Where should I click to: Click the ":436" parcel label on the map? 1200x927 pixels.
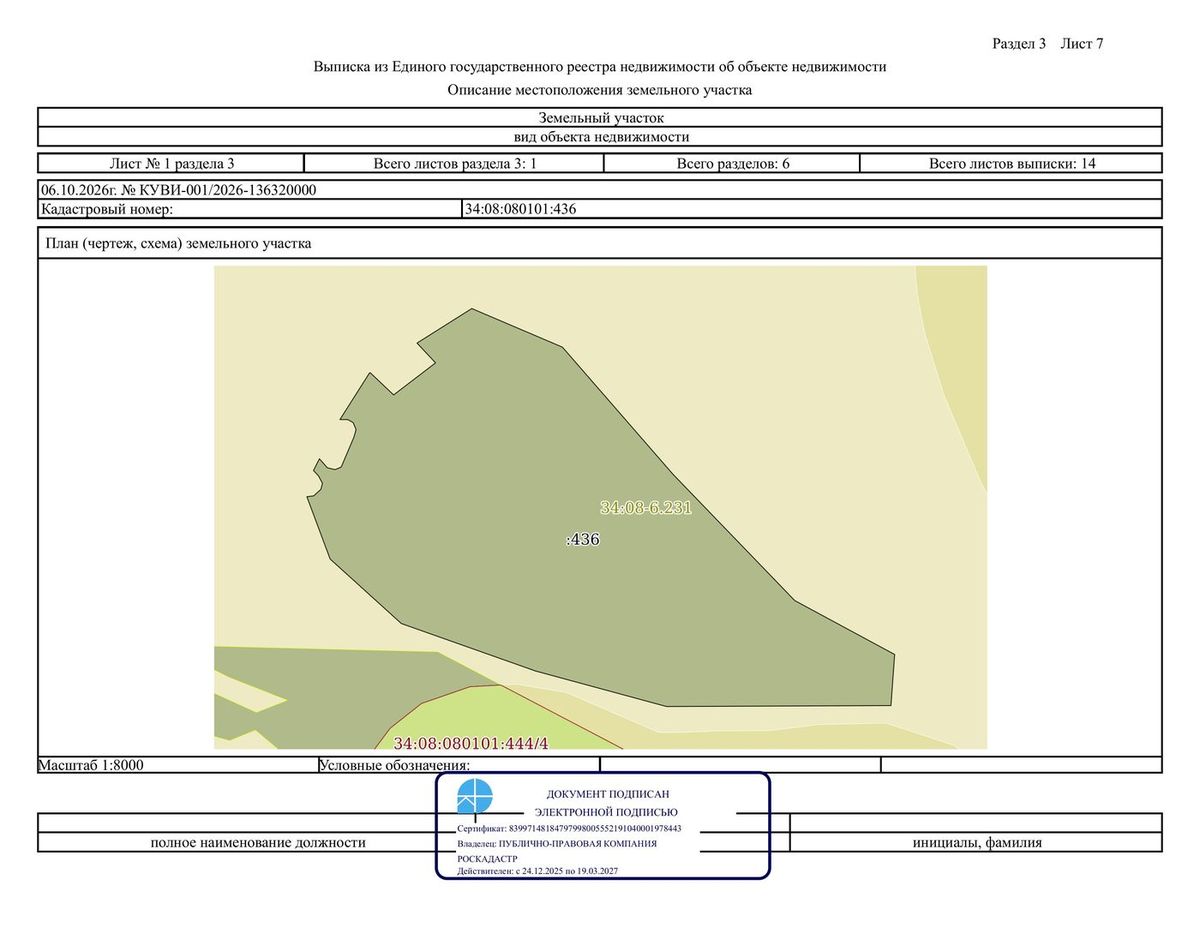(x=582, y=539)
